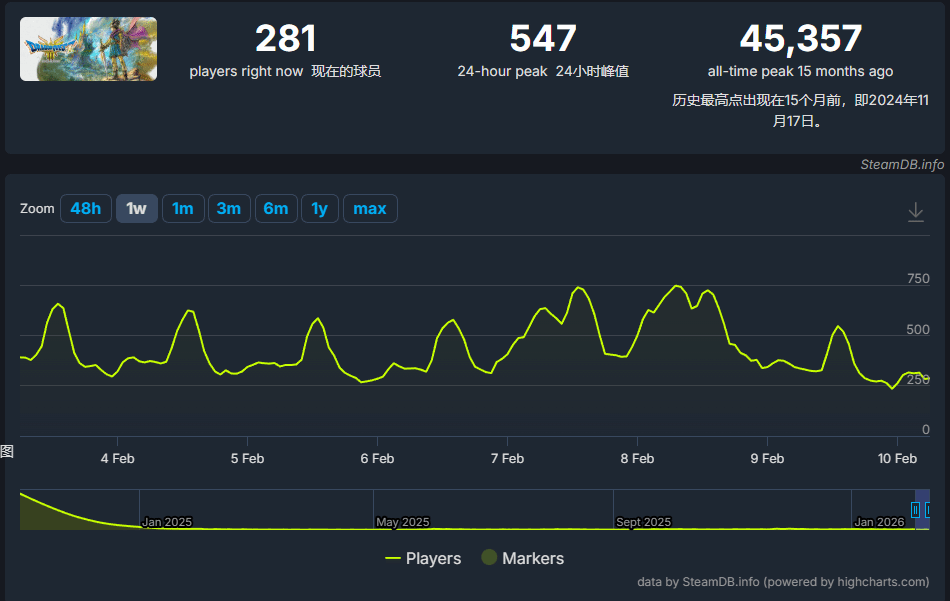Screen dimensions: 950x601
Task: Click Jan 2025 in the navigator timeline
Action: 166,522
